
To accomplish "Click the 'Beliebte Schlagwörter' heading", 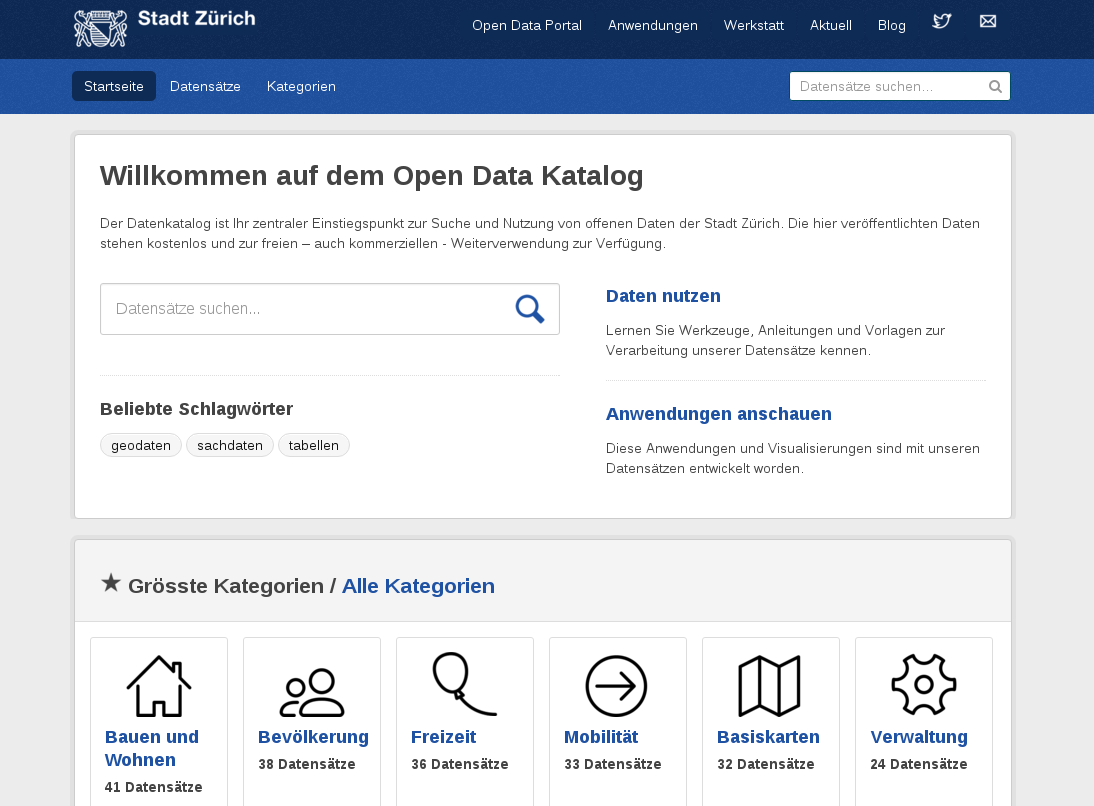I will point(196,409).
